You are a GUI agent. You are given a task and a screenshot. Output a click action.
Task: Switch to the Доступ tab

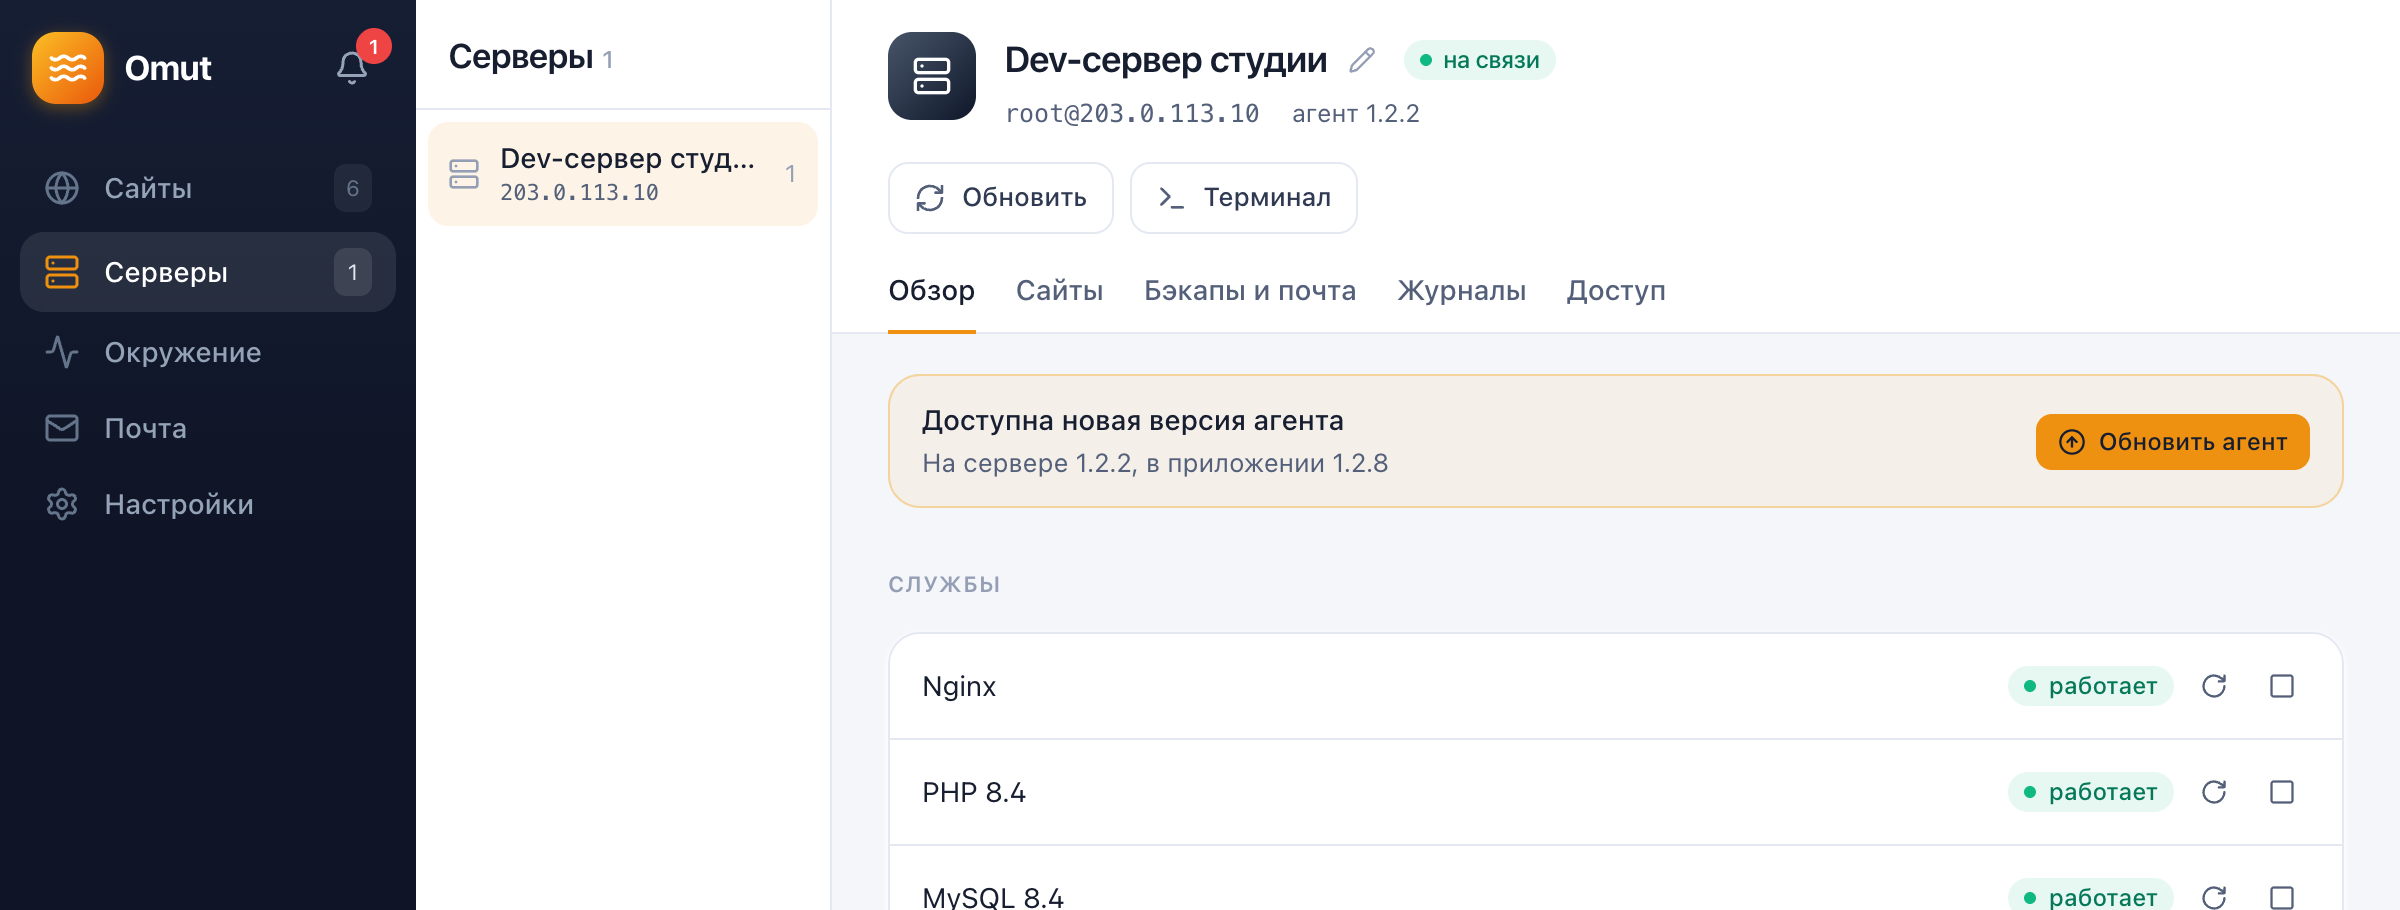1616,291
